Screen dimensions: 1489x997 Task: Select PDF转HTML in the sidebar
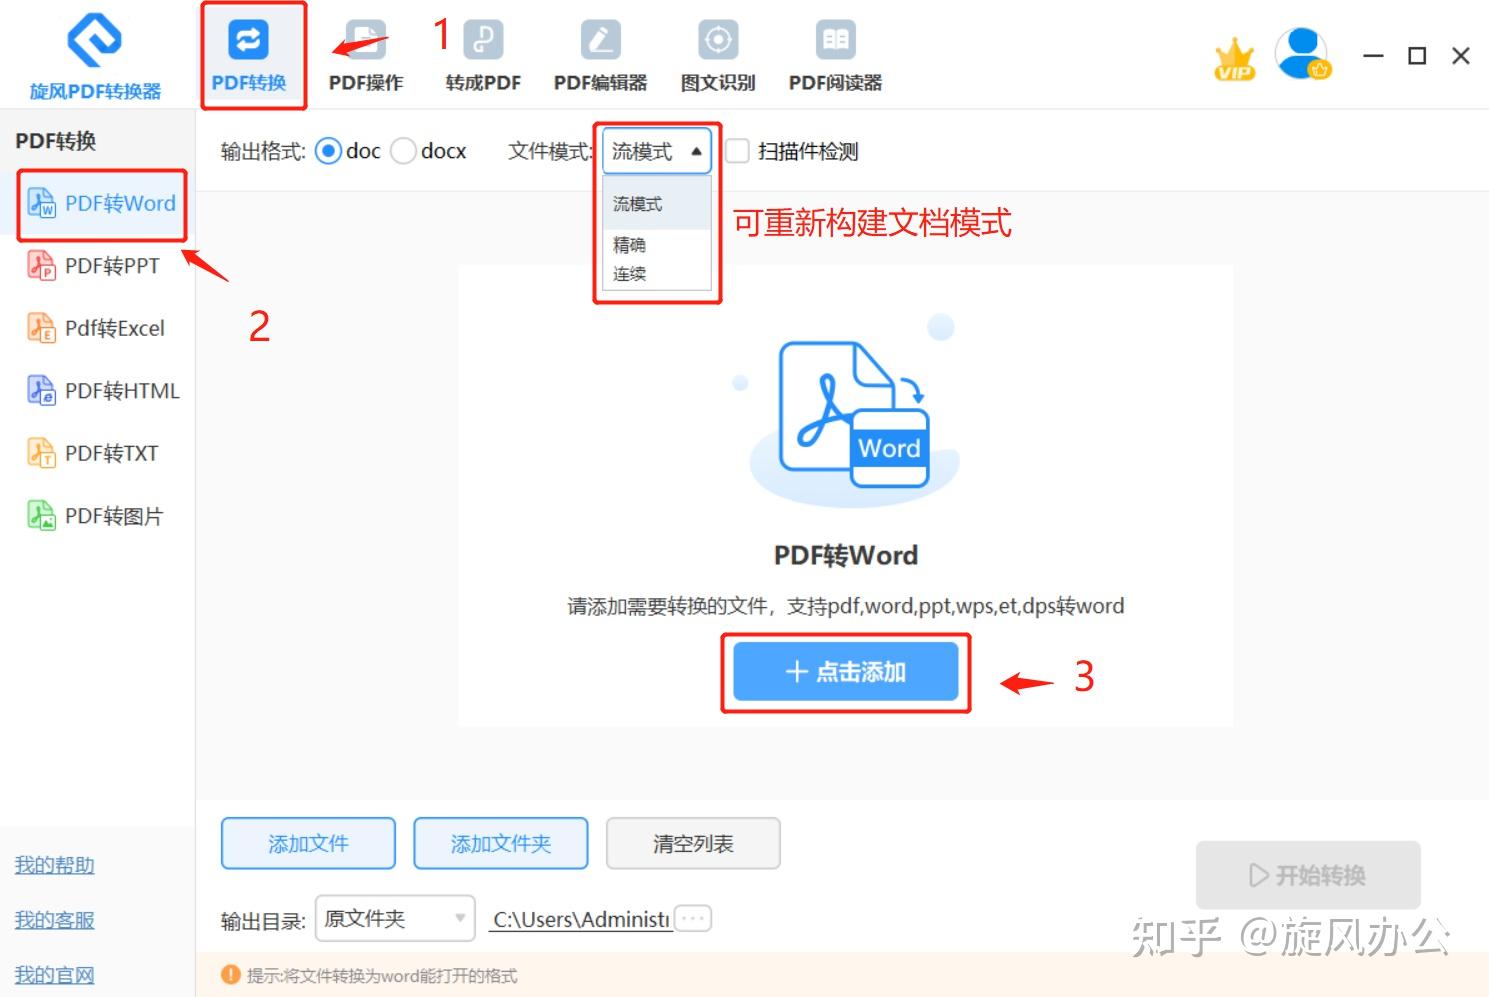104,391
